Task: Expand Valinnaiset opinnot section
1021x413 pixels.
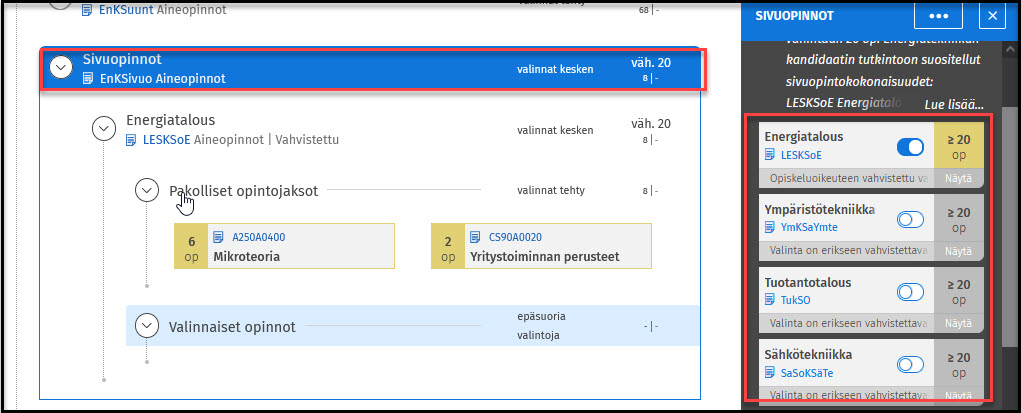Action: 148,325
